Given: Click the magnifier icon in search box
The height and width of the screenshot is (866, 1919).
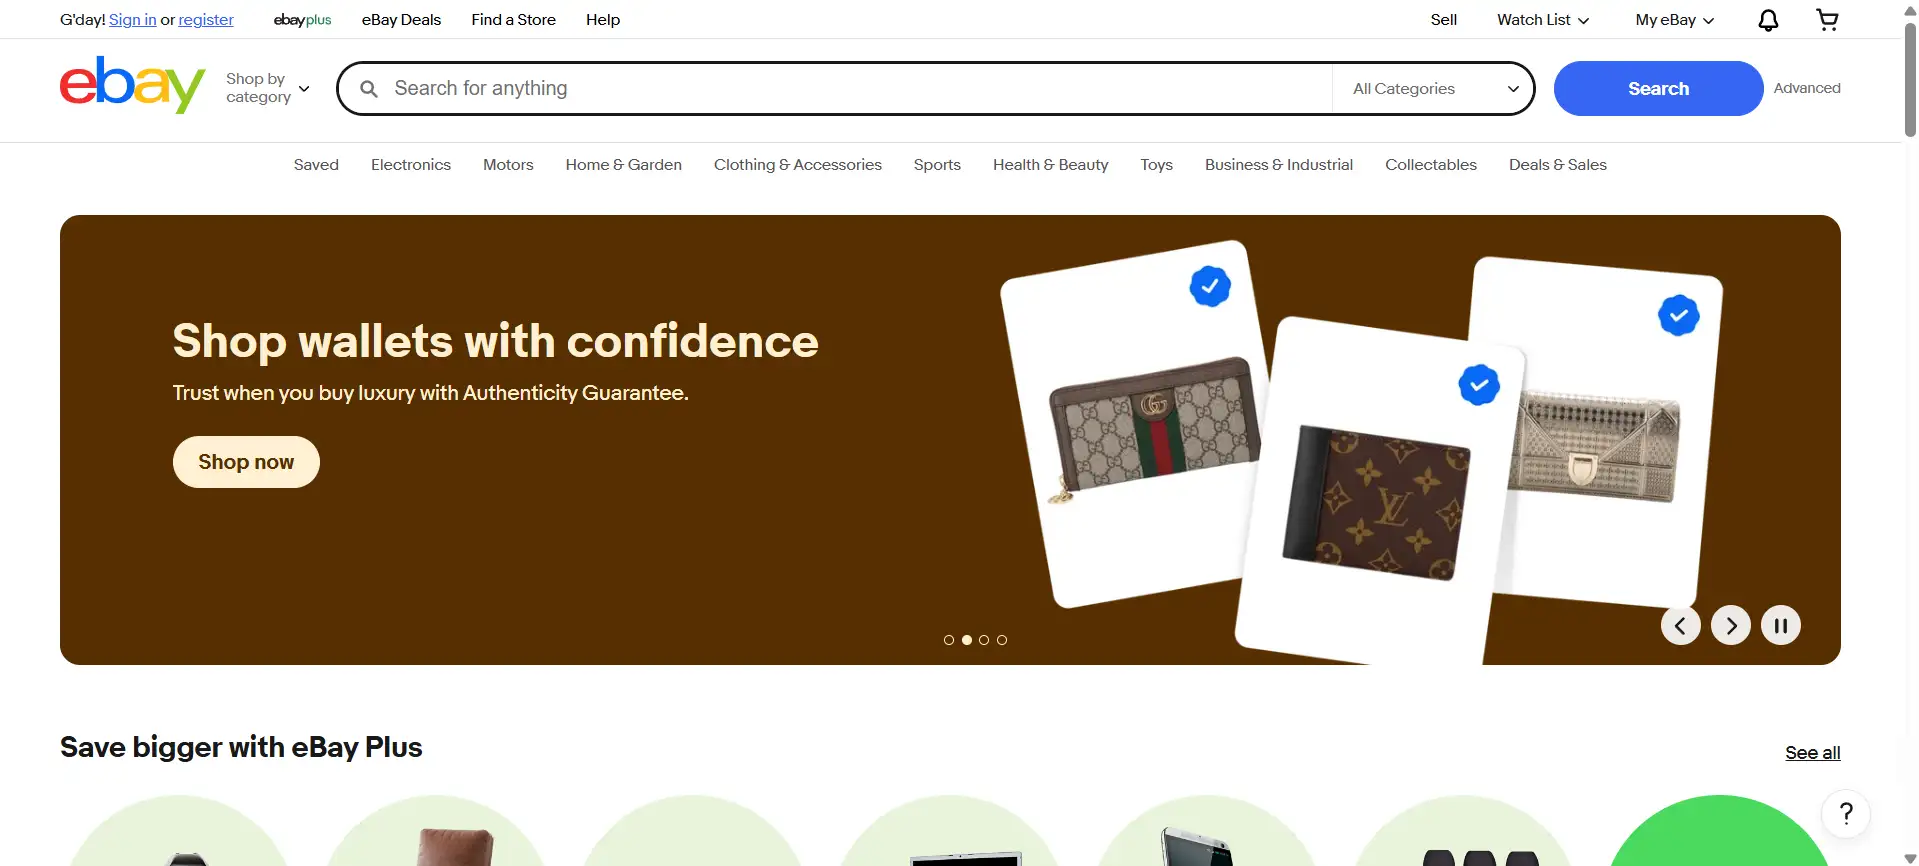Looking at the screenshot, I should tap(369, 89).
